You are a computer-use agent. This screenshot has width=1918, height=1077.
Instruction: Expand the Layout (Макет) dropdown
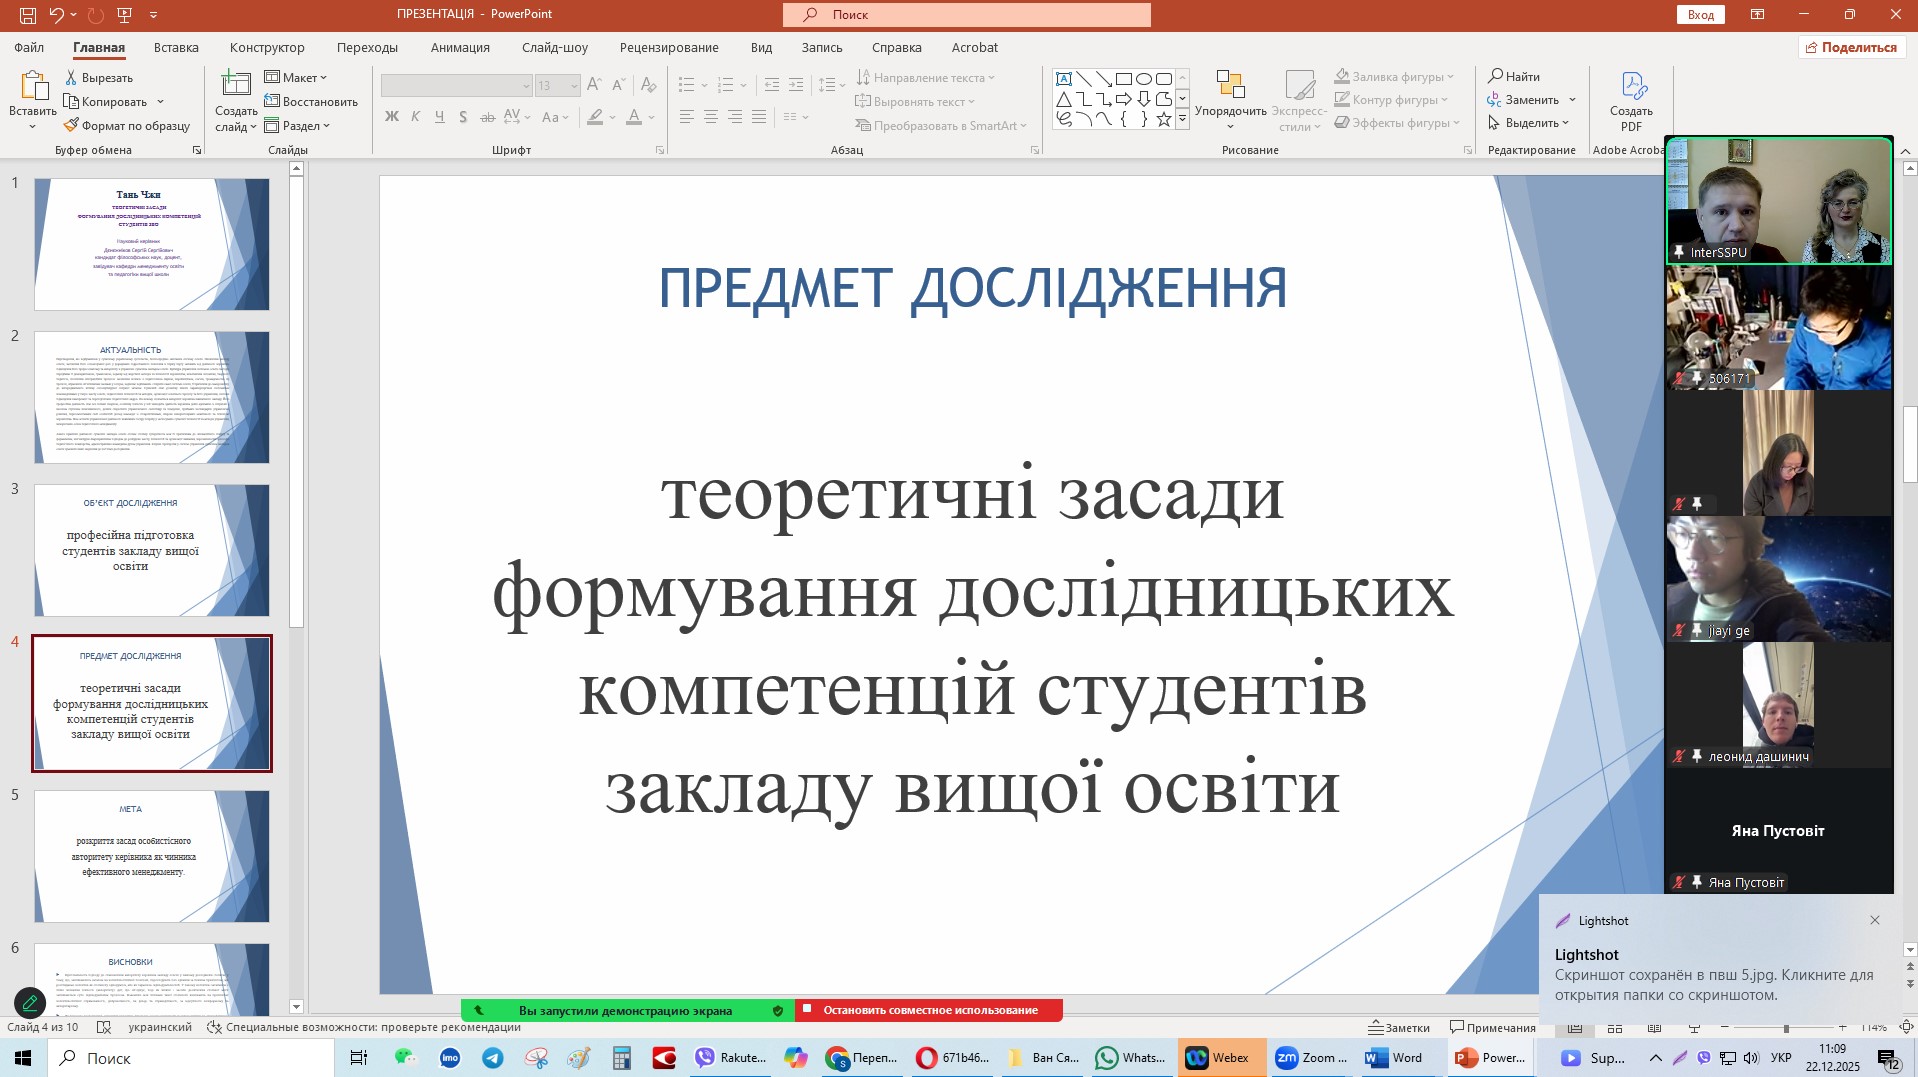point(298,78)
